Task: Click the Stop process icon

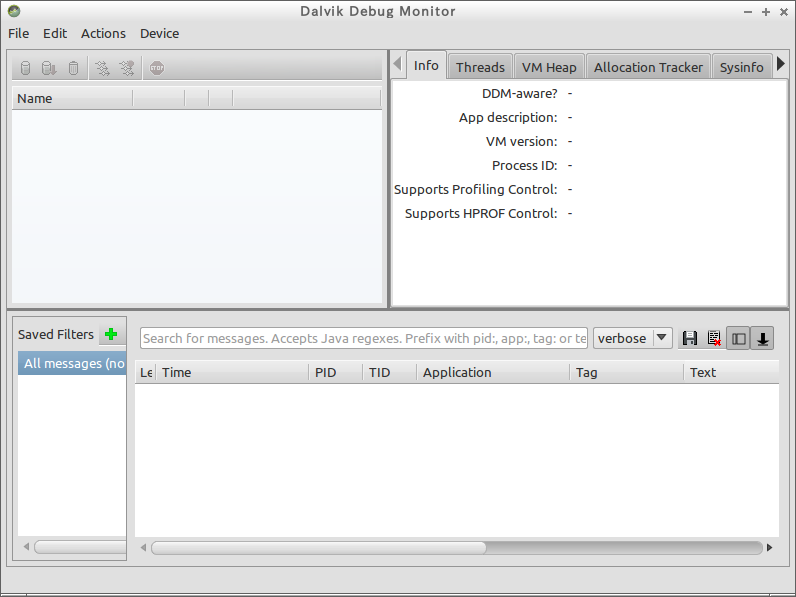Action: (x=157, y=68)
